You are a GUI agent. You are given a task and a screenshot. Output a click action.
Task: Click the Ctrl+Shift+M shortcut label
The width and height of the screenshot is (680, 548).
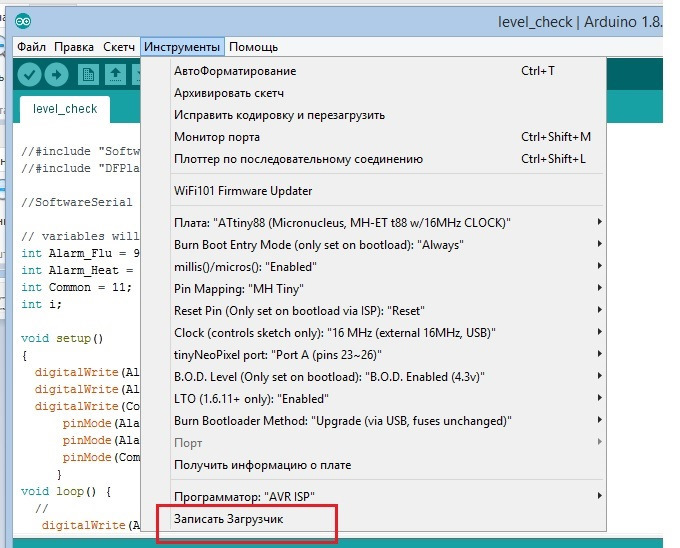556,137
